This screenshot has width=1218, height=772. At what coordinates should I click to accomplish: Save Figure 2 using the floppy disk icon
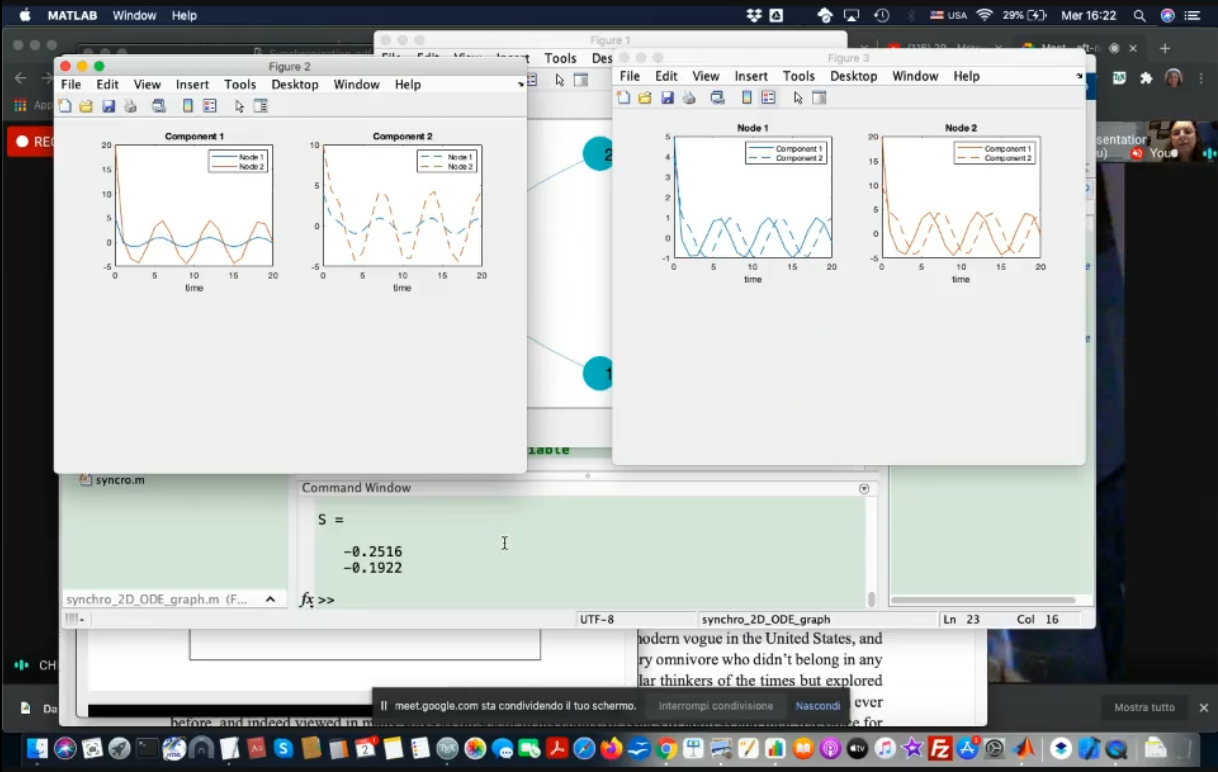pos(108,106)
